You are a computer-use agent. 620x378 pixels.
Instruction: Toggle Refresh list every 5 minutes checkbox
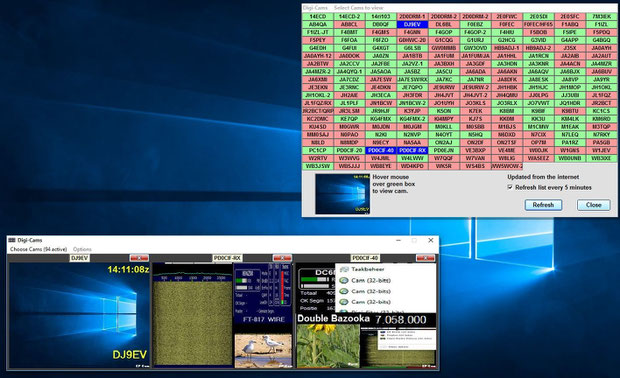pos(510,187)
